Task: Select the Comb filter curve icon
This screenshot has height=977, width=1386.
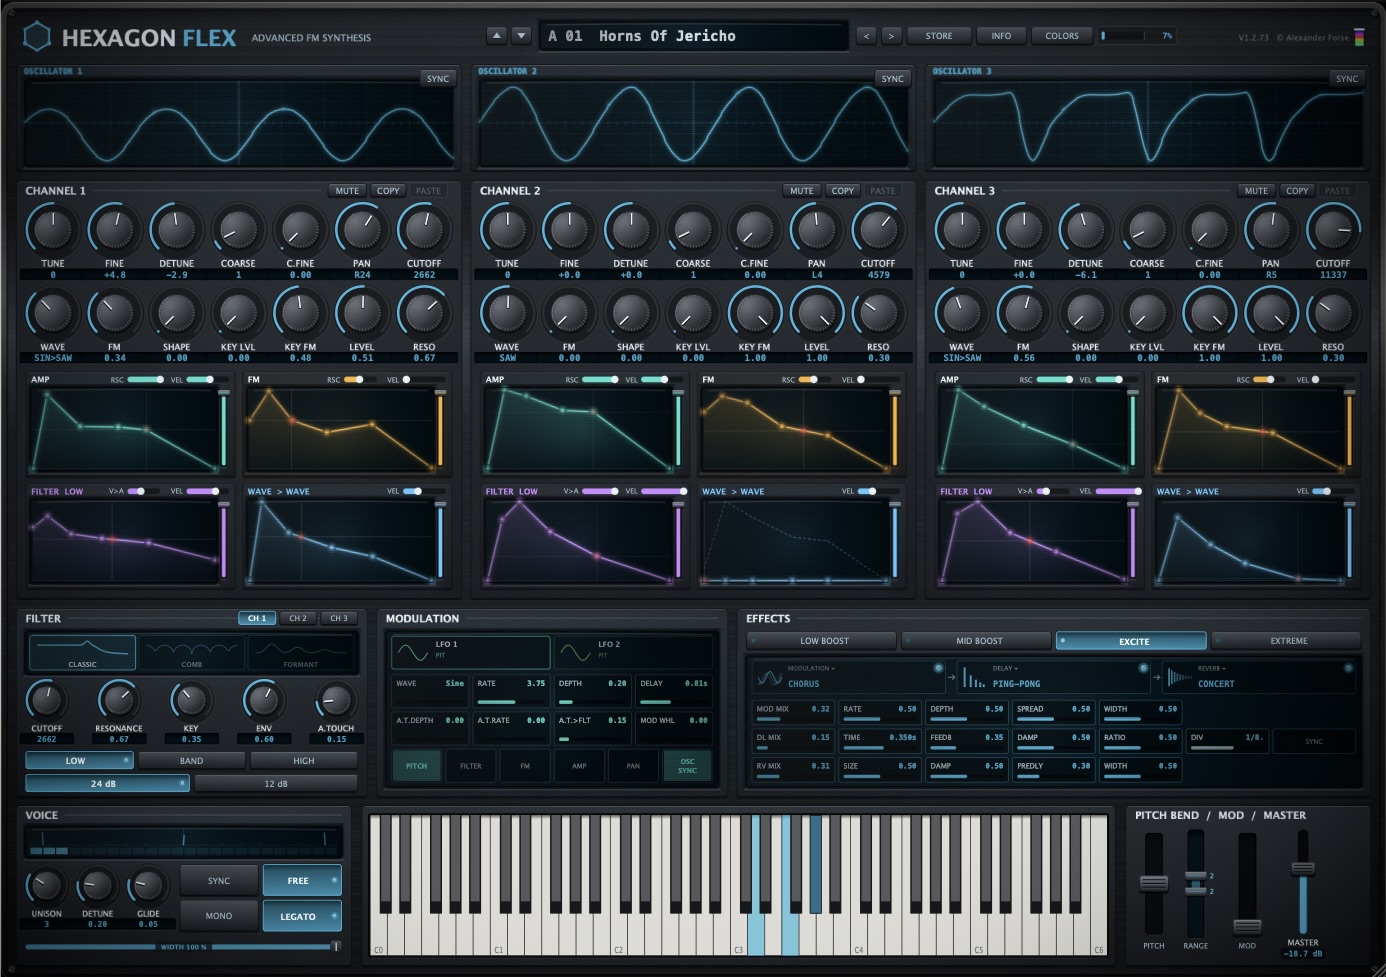Action: point(191,652)
